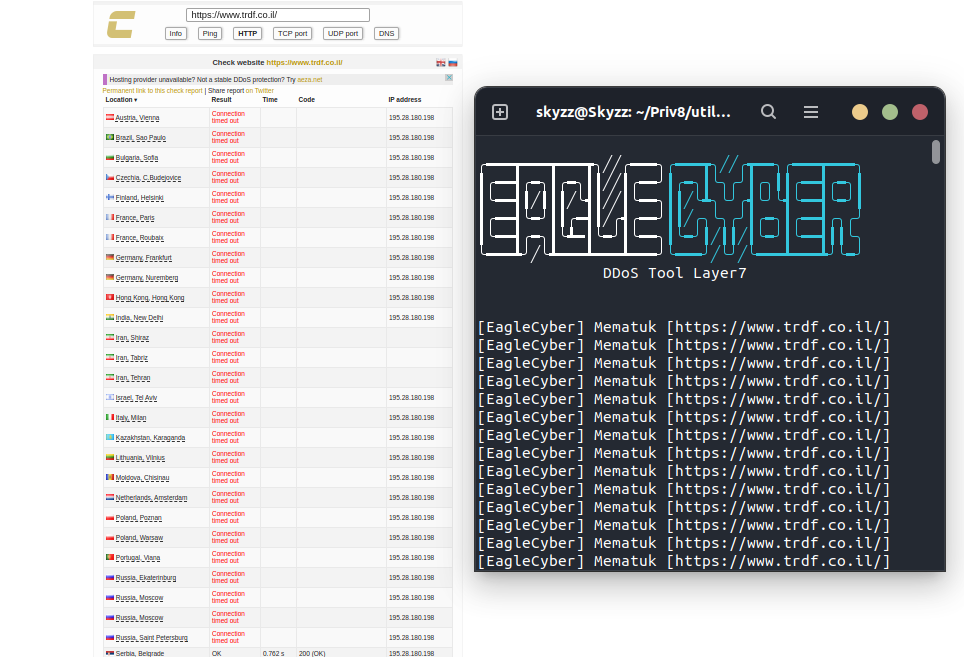The height and width of the screenshot is (657, 964).
Task: Click the Finland, Helsinki location
Action: (140, 198)
